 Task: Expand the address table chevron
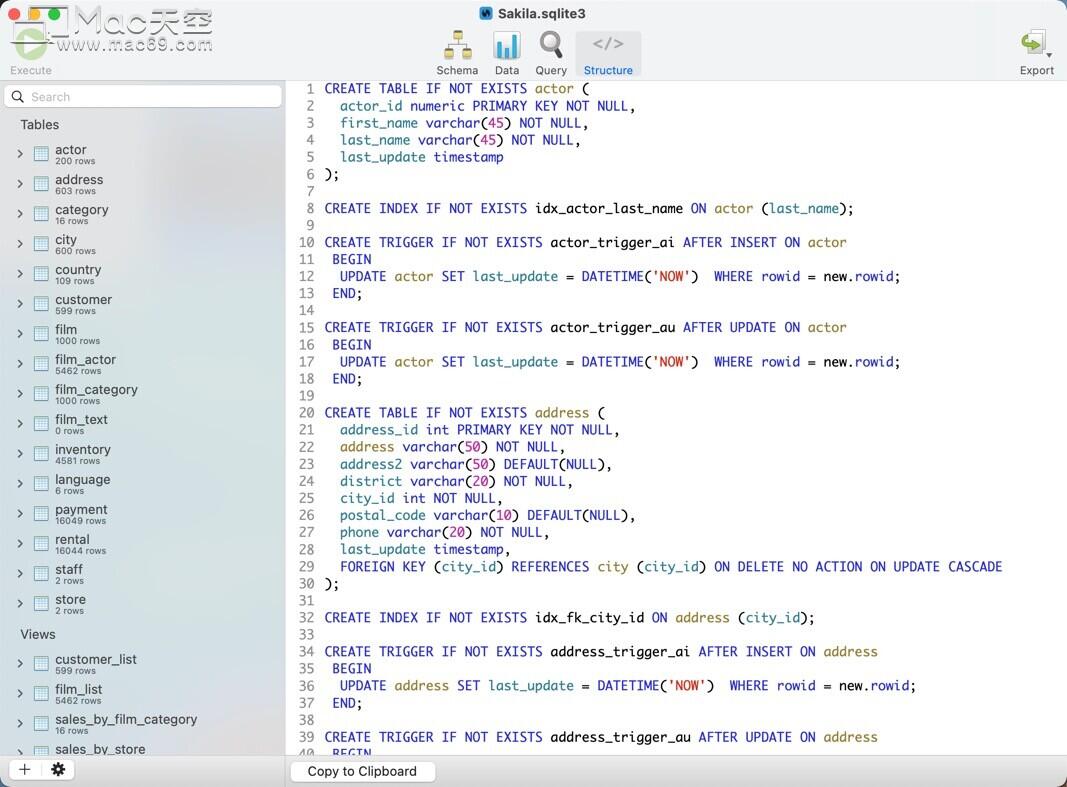point(20,184)
